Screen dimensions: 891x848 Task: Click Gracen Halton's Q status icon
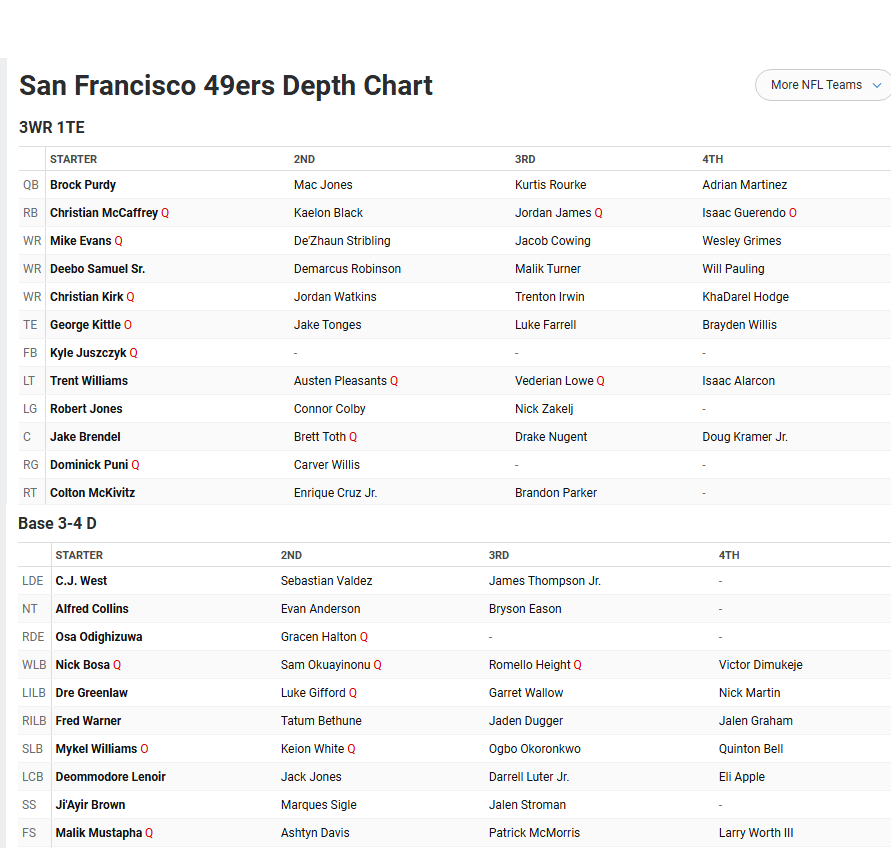click(364, 637)
